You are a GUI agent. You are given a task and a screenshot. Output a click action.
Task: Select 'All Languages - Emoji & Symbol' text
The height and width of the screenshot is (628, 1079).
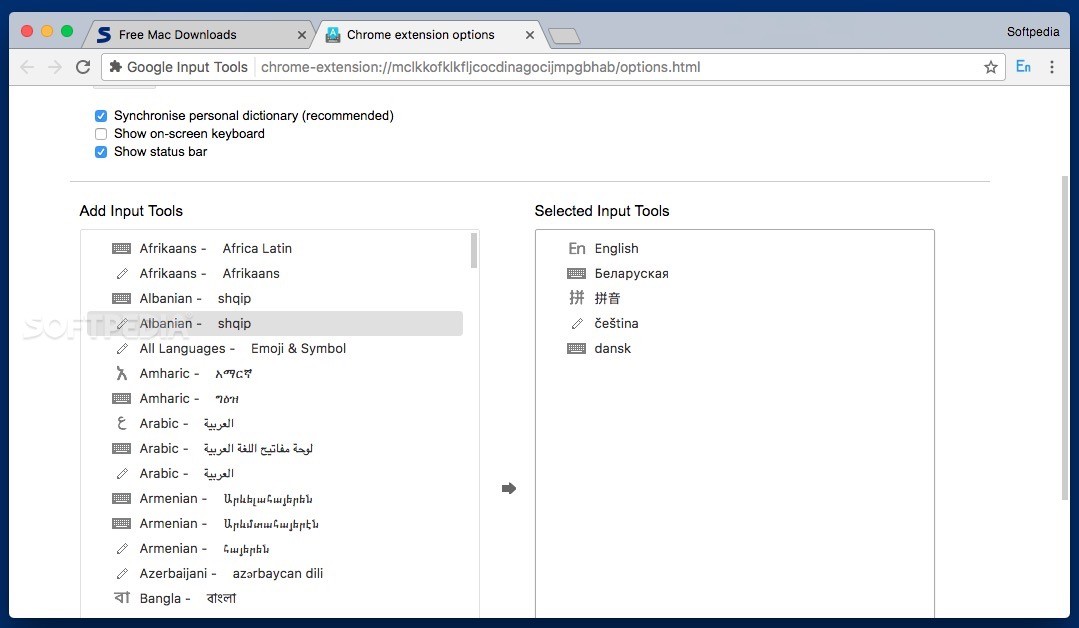242,349
